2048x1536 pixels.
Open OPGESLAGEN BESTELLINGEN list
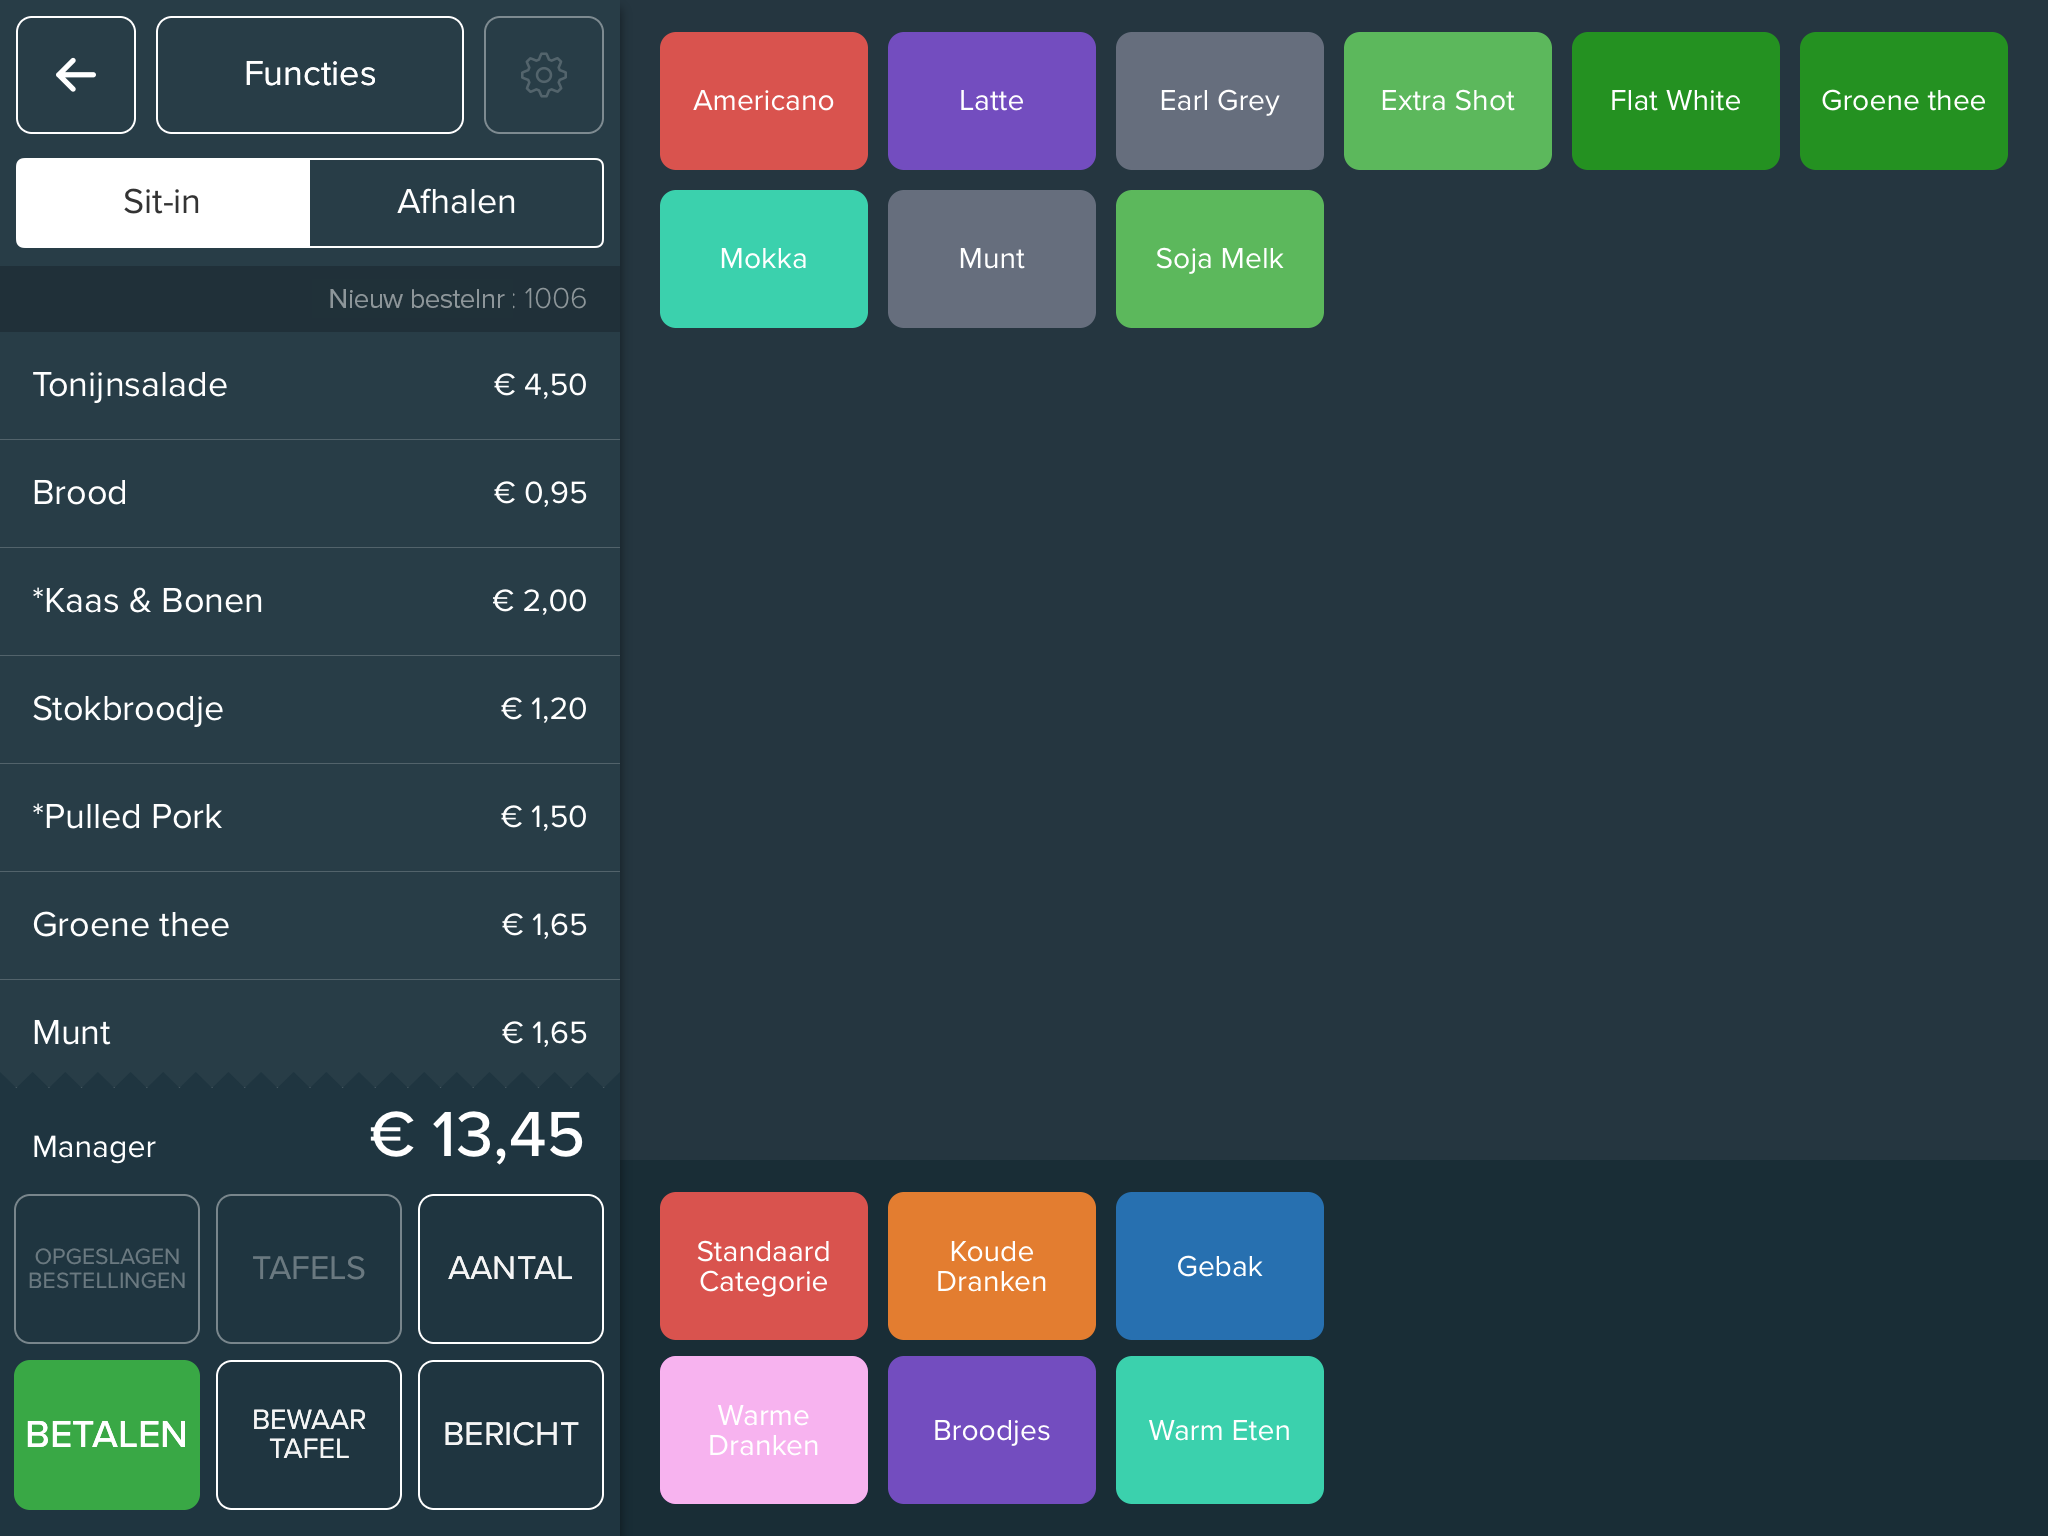click(107, 1268)
